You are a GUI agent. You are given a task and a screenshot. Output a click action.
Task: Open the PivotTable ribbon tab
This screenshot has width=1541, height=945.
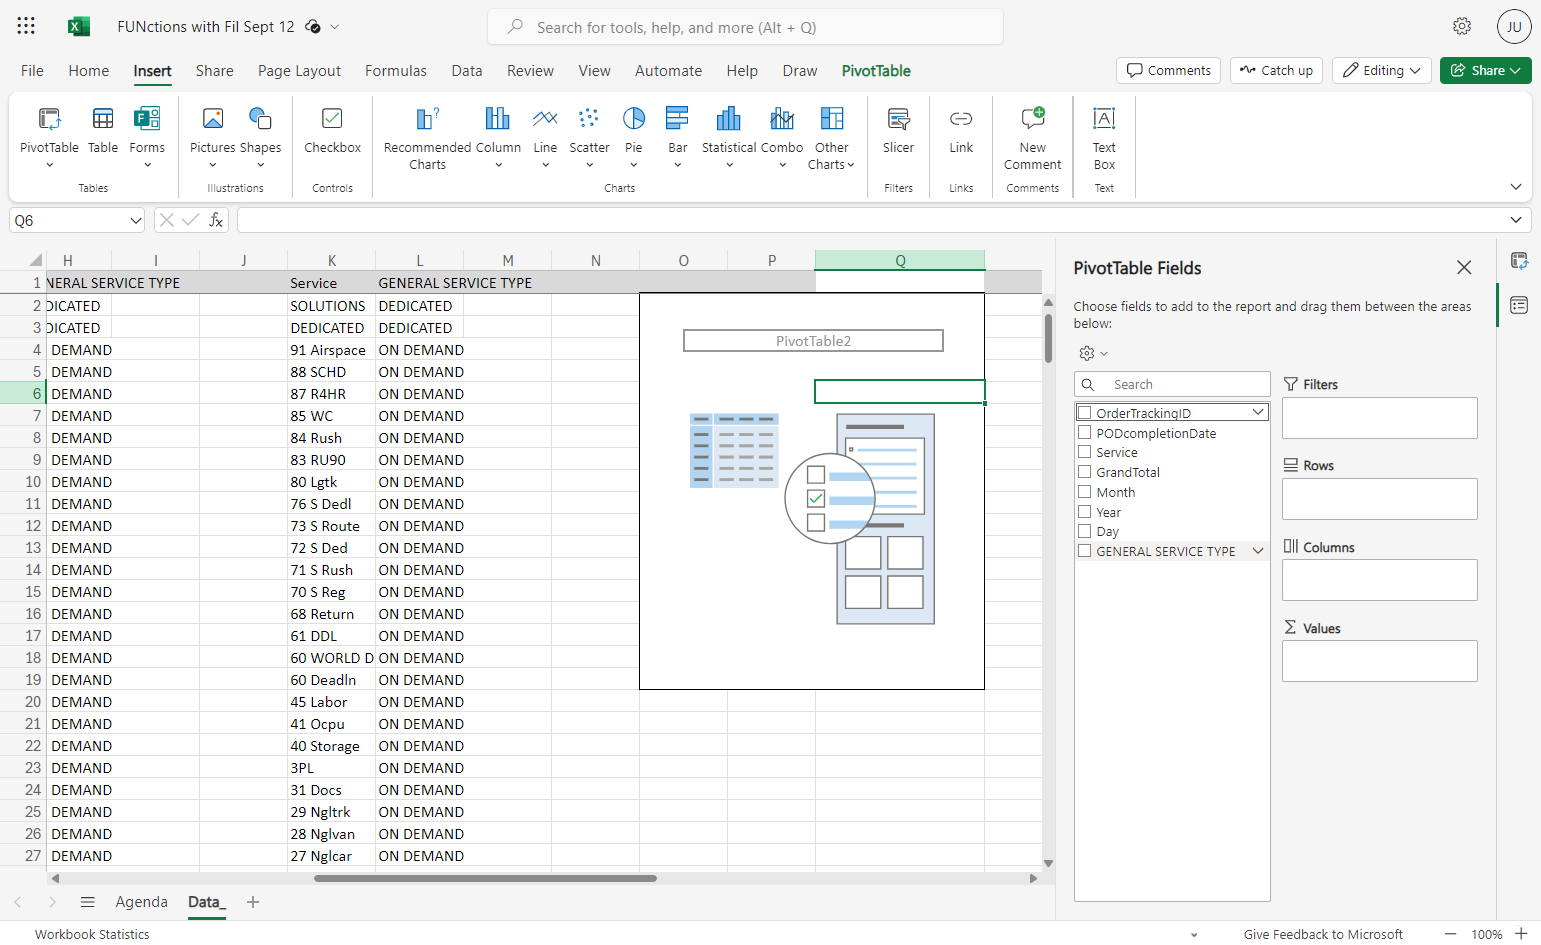876,70
